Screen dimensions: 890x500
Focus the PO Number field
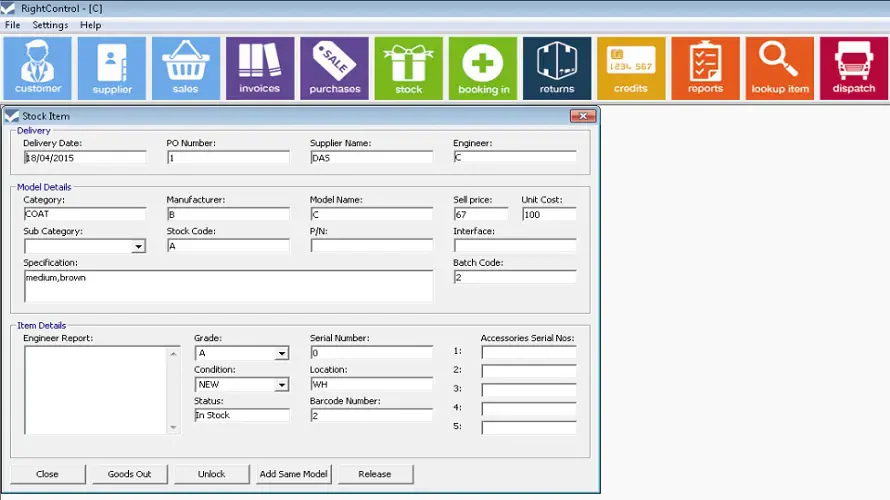coord(228,158)
